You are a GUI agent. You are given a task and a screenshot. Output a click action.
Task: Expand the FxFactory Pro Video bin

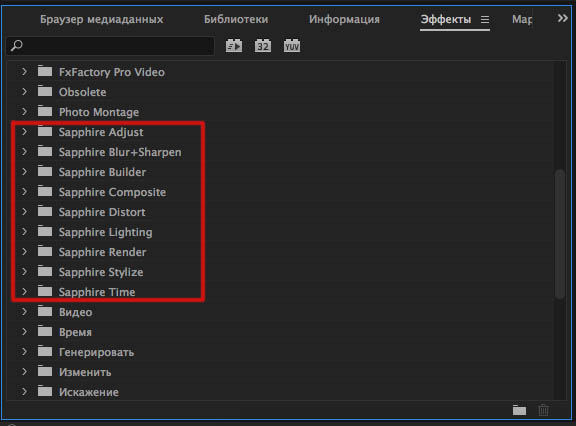click(x=24, y=71)
